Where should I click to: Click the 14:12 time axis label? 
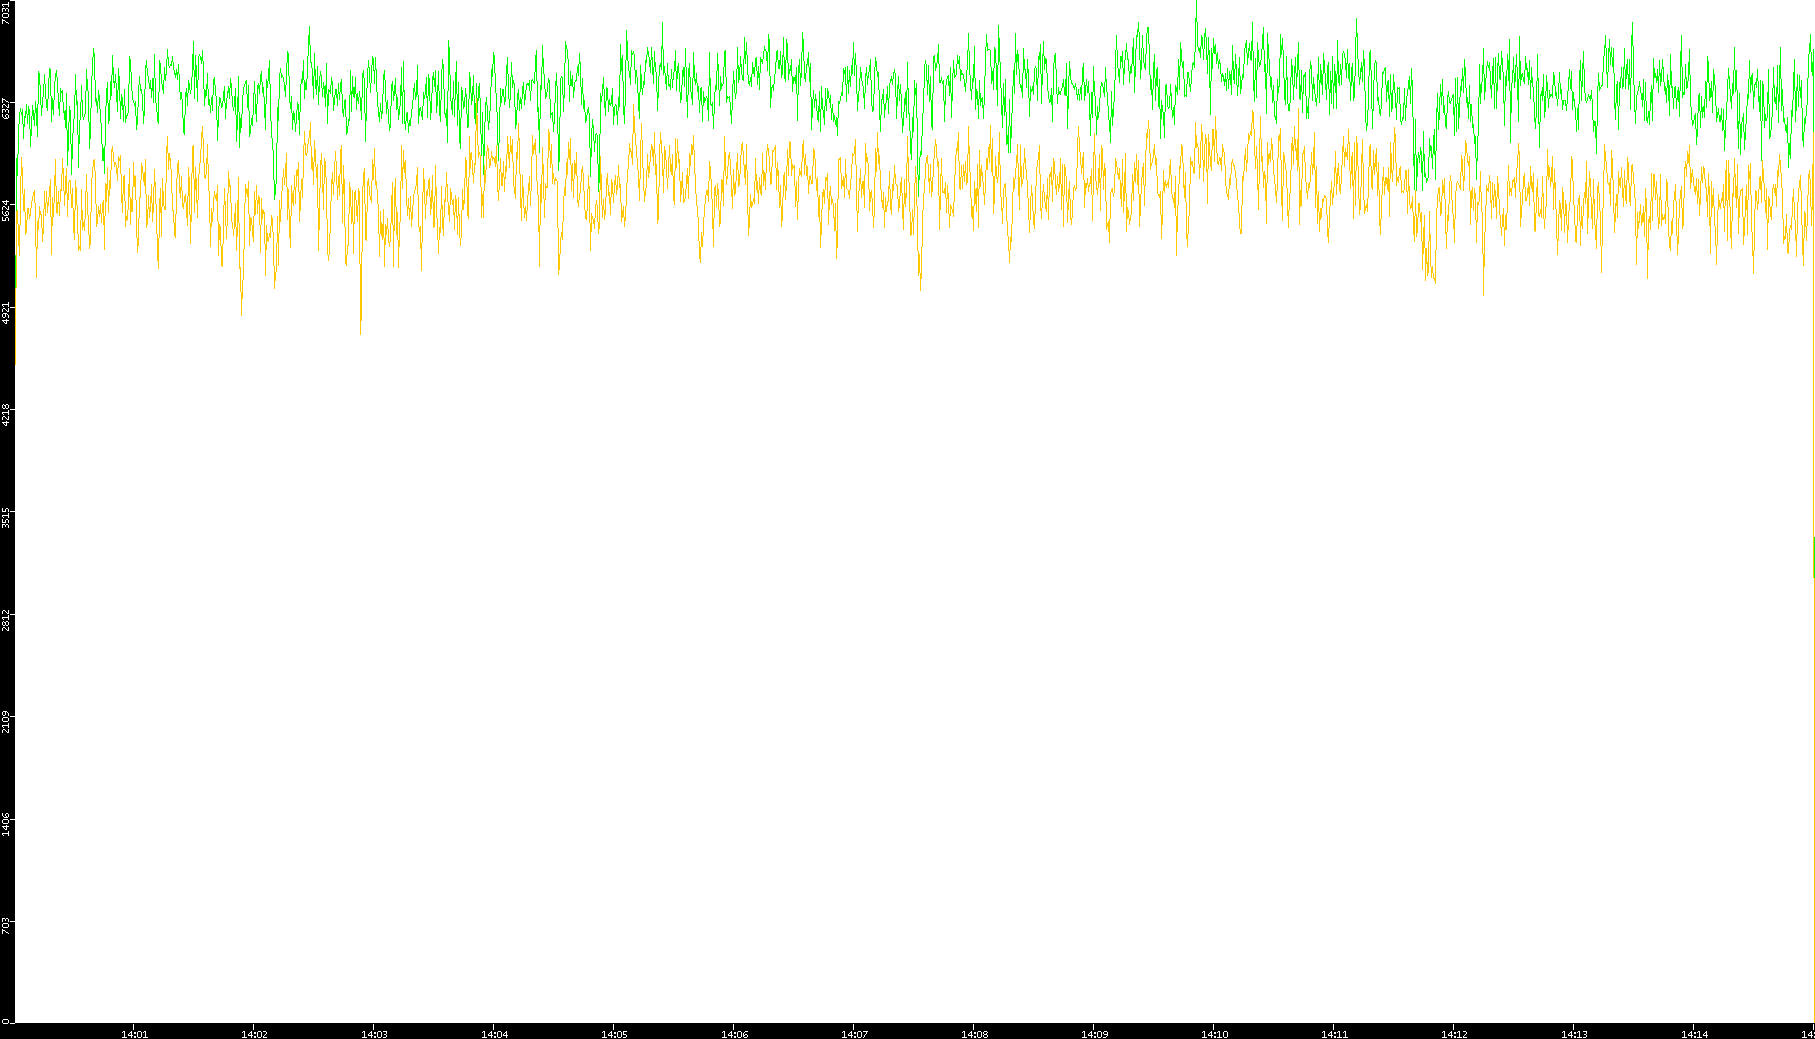[x=1454, y=1034]
